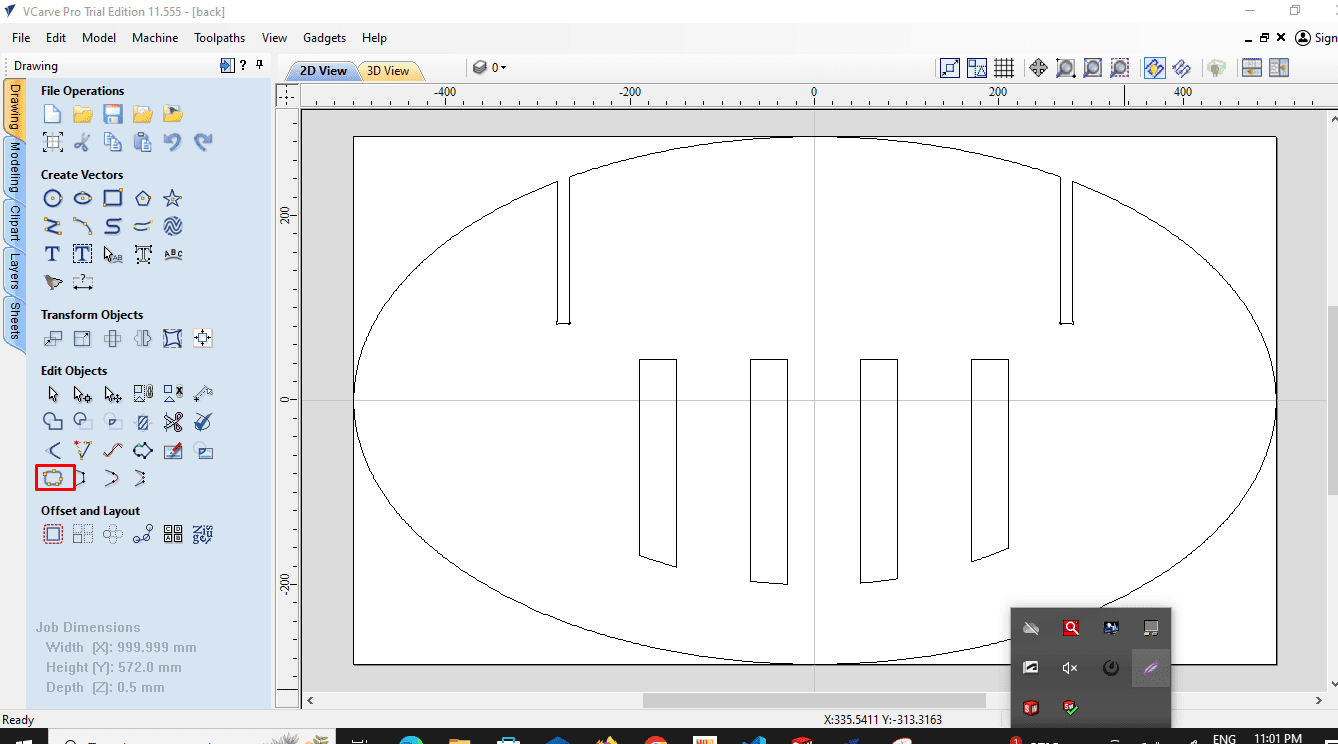
Task: Choose the Selection arrow tool in Edit Objects
Action: tap(53, 394)
